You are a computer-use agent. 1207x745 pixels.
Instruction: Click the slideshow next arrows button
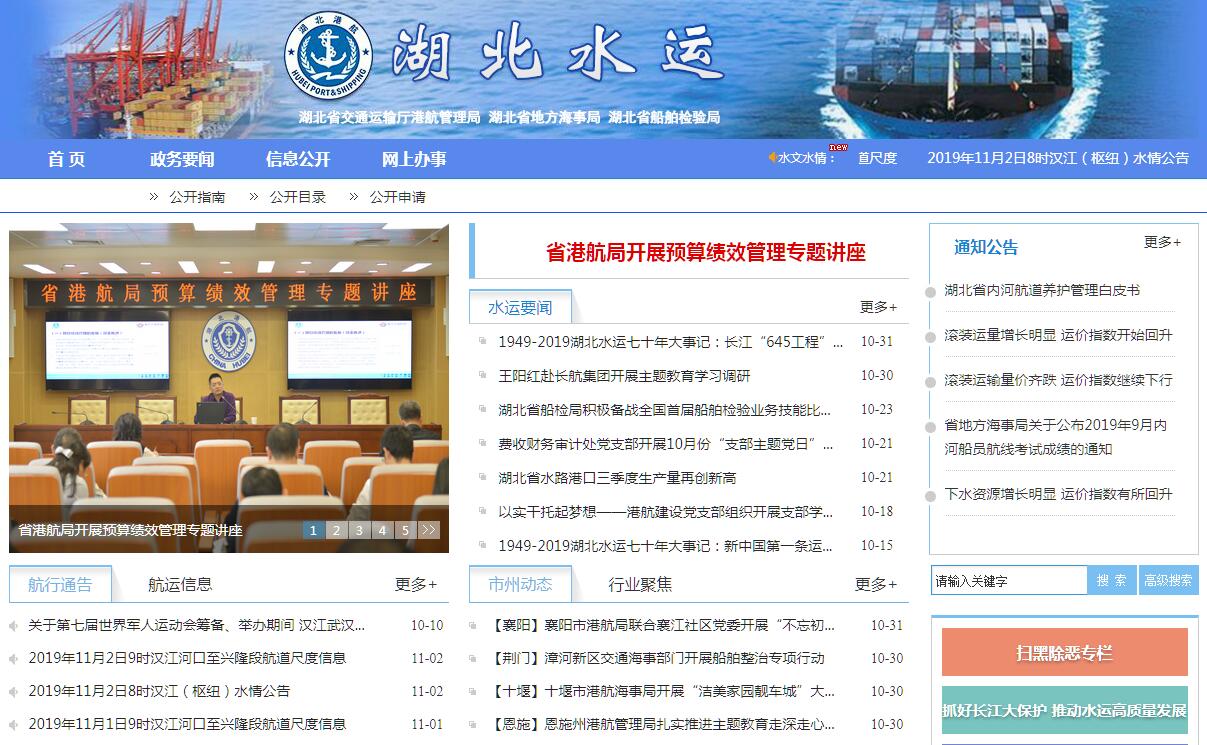click(429, 530)
